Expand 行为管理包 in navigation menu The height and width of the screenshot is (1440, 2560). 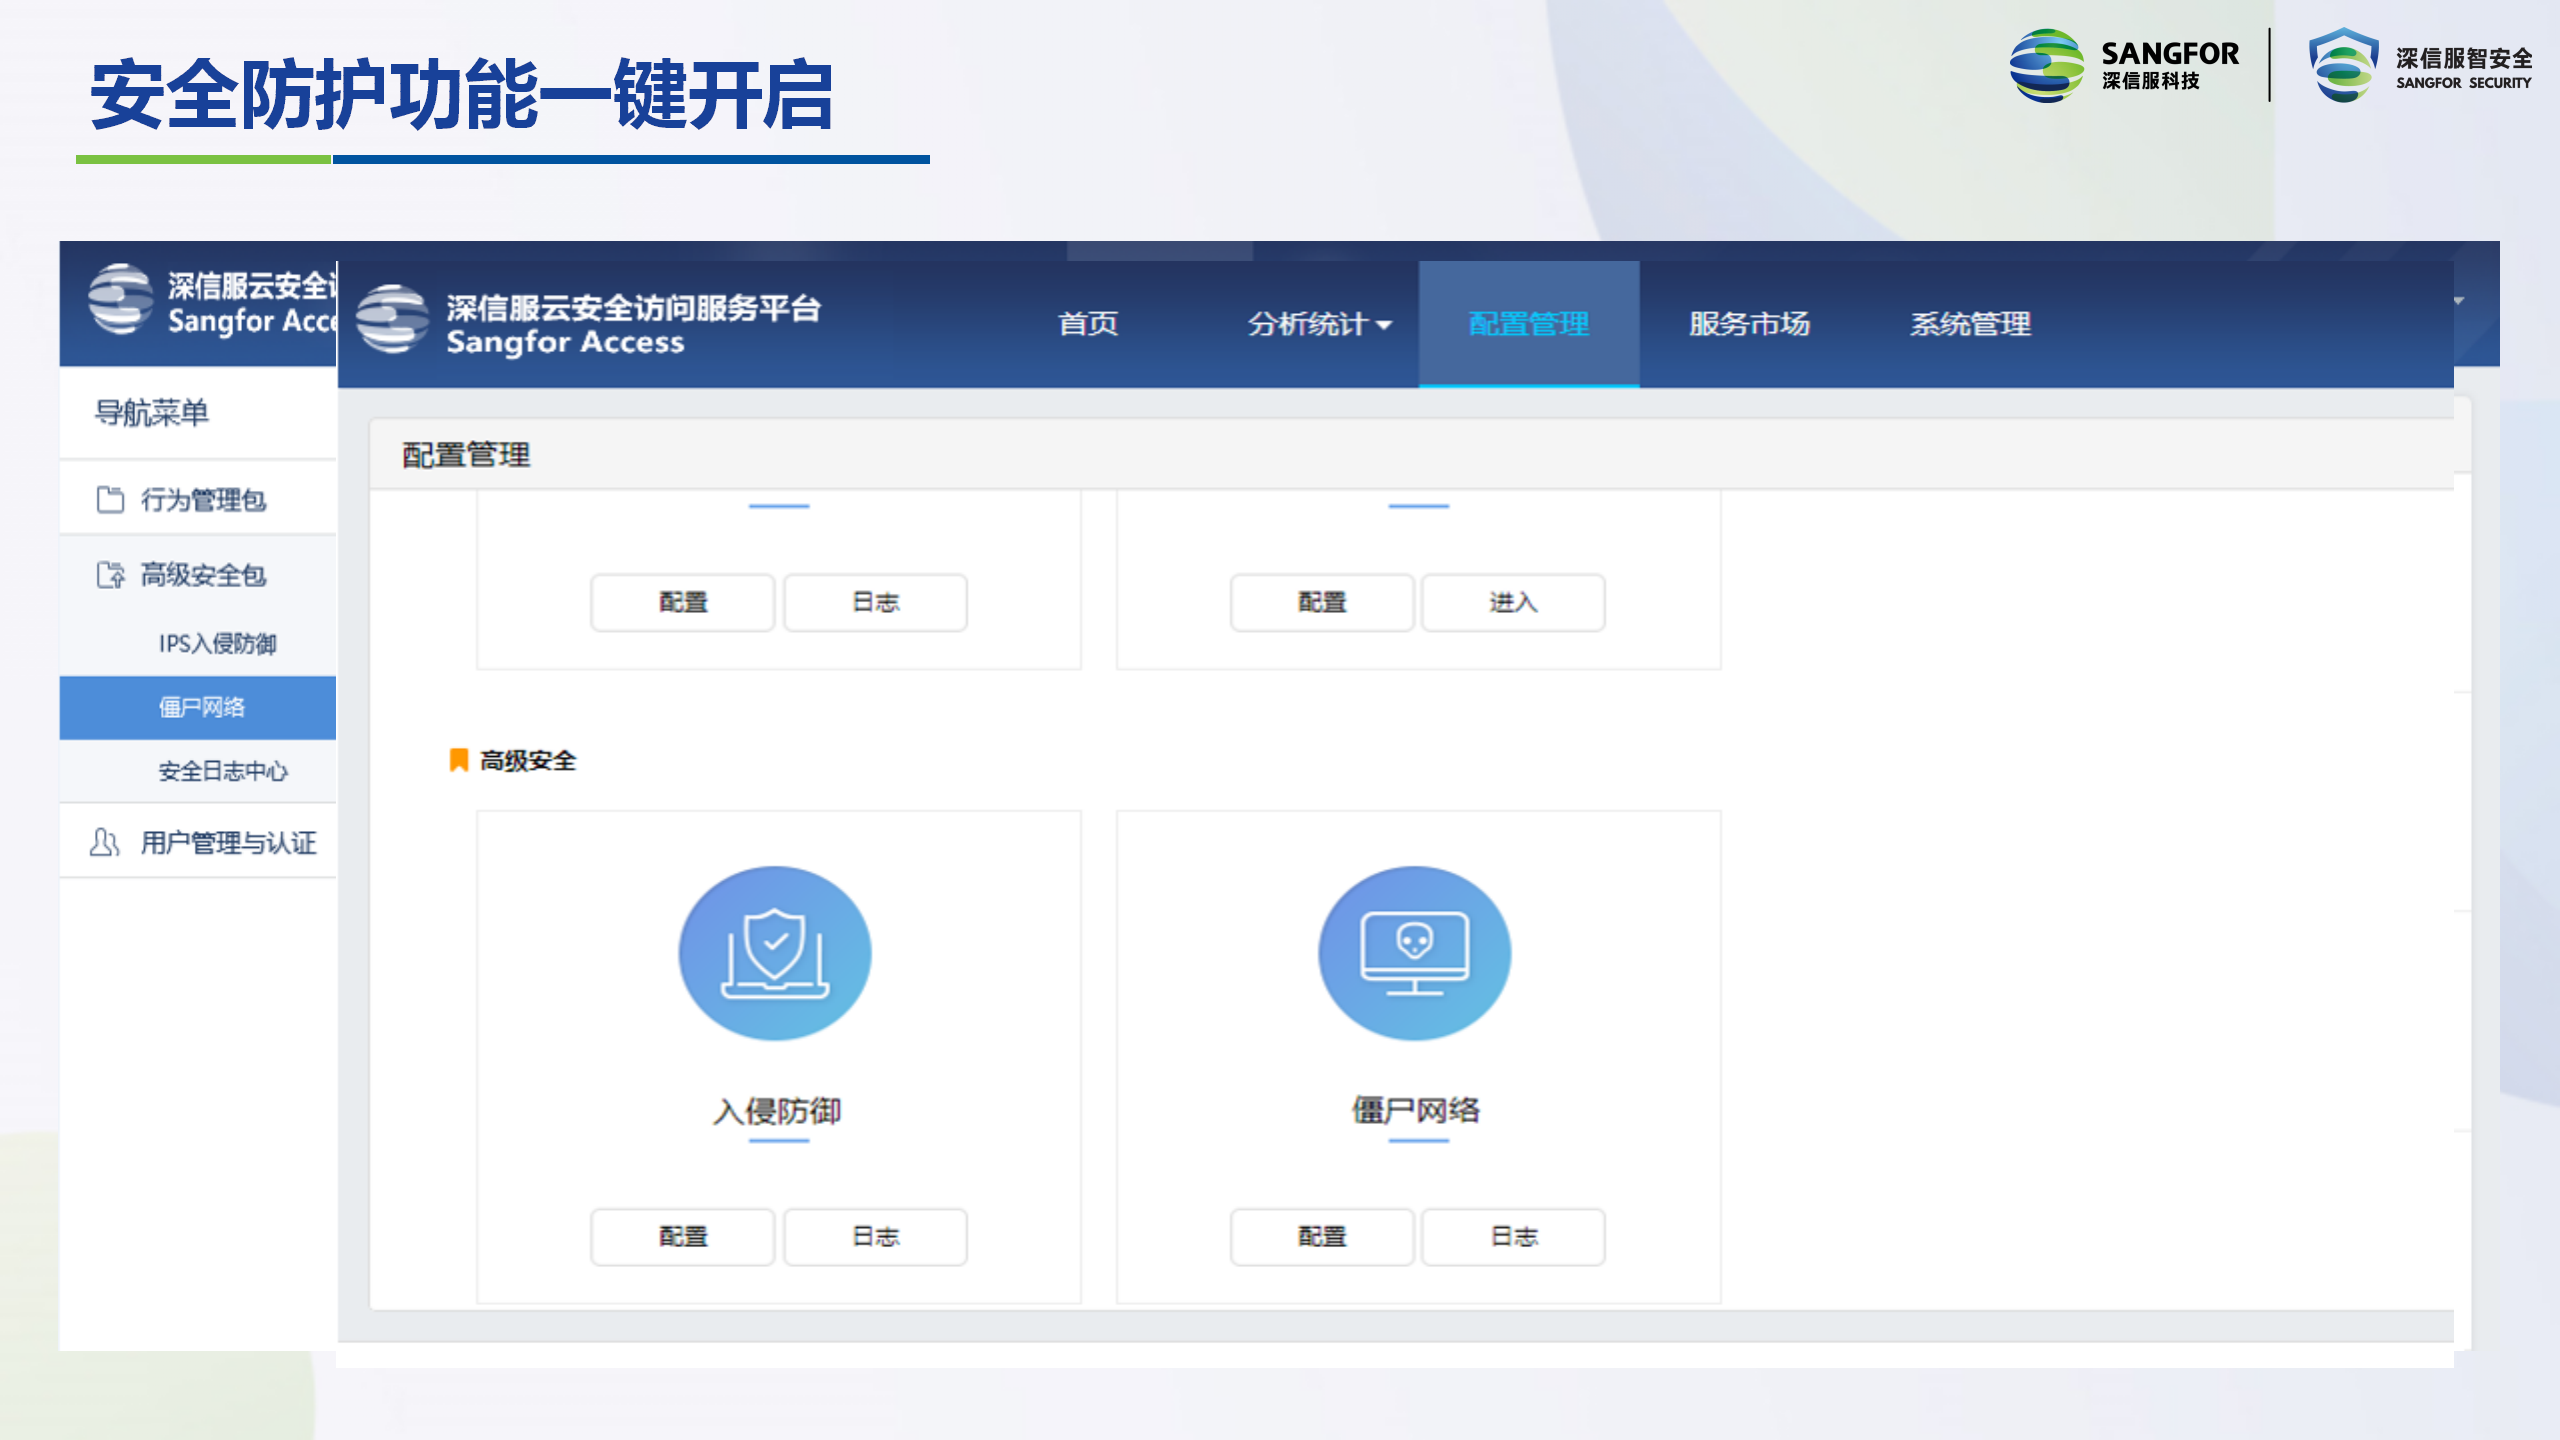tap(198, 499)
